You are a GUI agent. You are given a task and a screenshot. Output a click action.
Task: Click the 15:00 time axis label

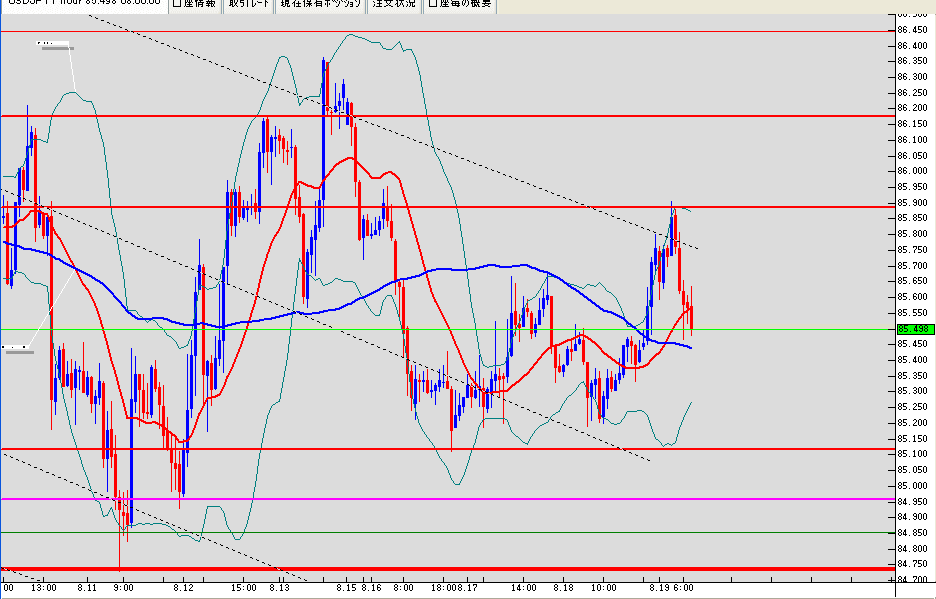pyautogui.click(x=244, y=588)
